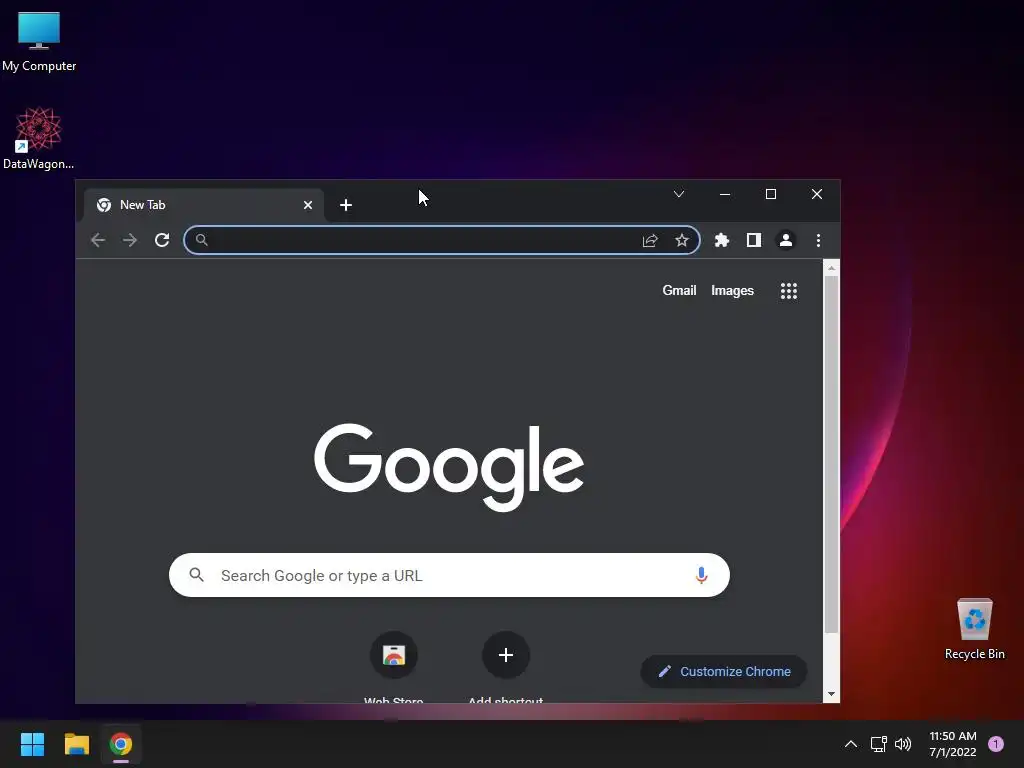Click the Customize Chrome button
Screen dimensions: 1024x768
pyautogui.click(x=724, y=671)
